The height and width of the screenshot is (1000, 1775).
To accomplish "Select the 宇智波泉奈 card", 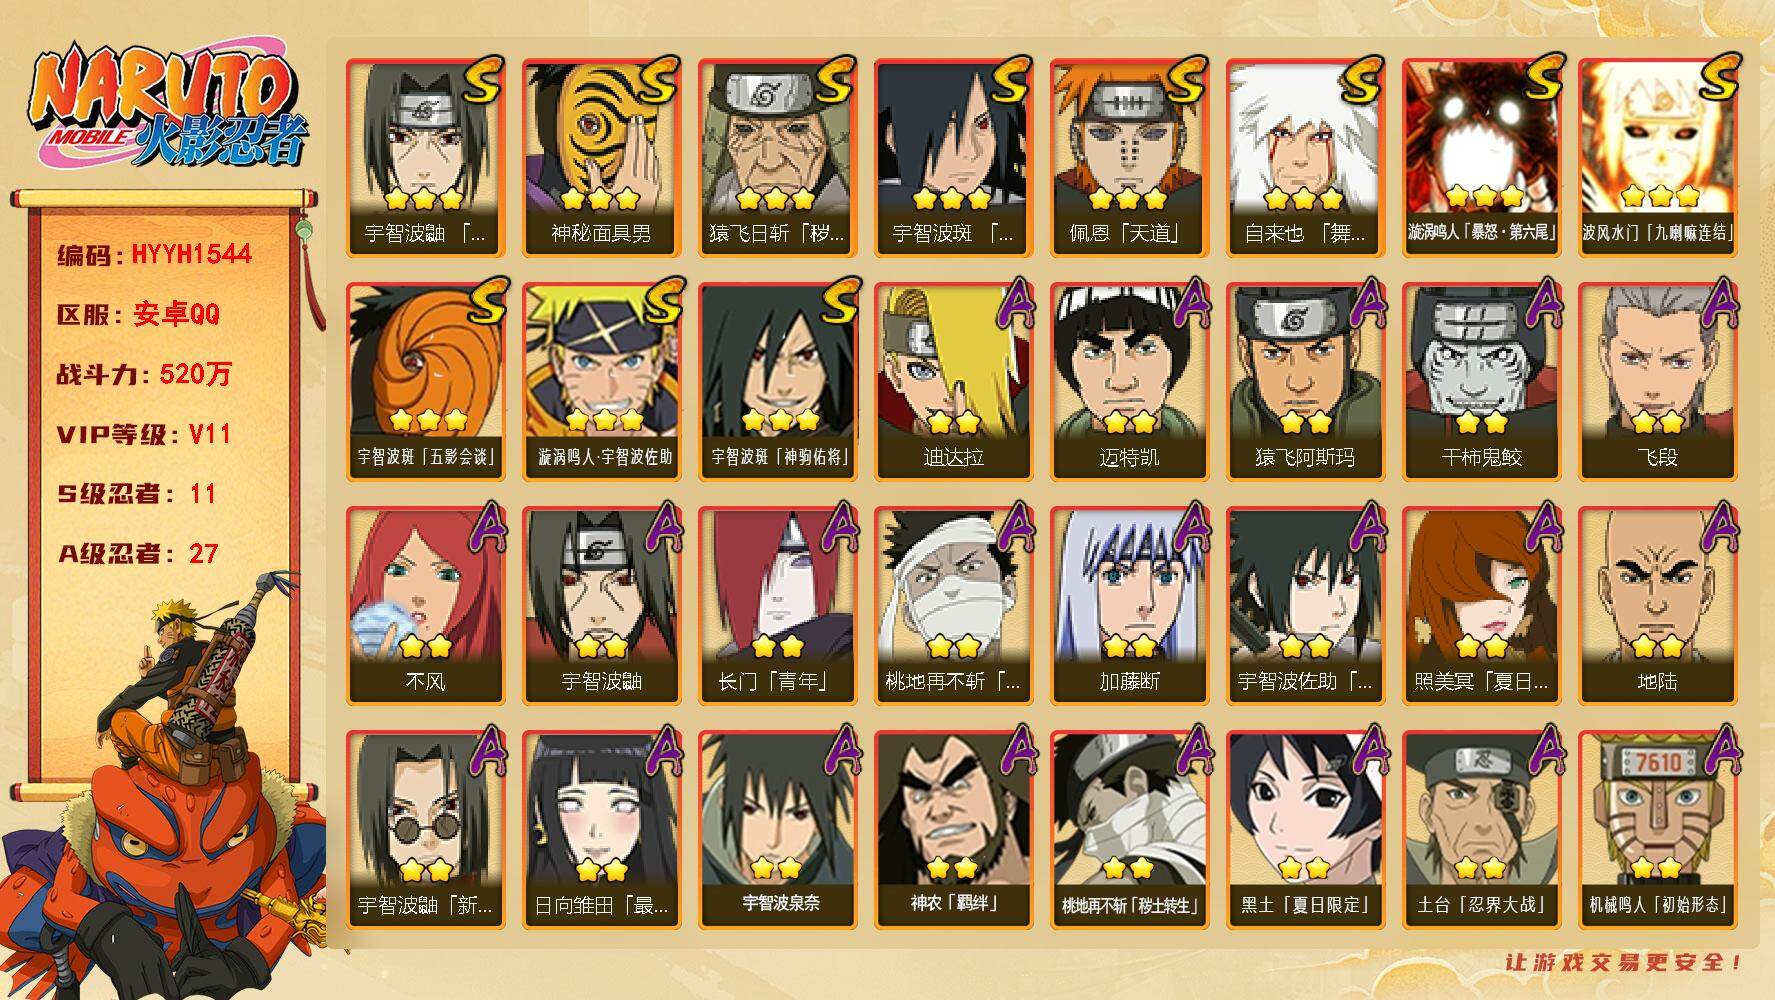I will 777,829.
